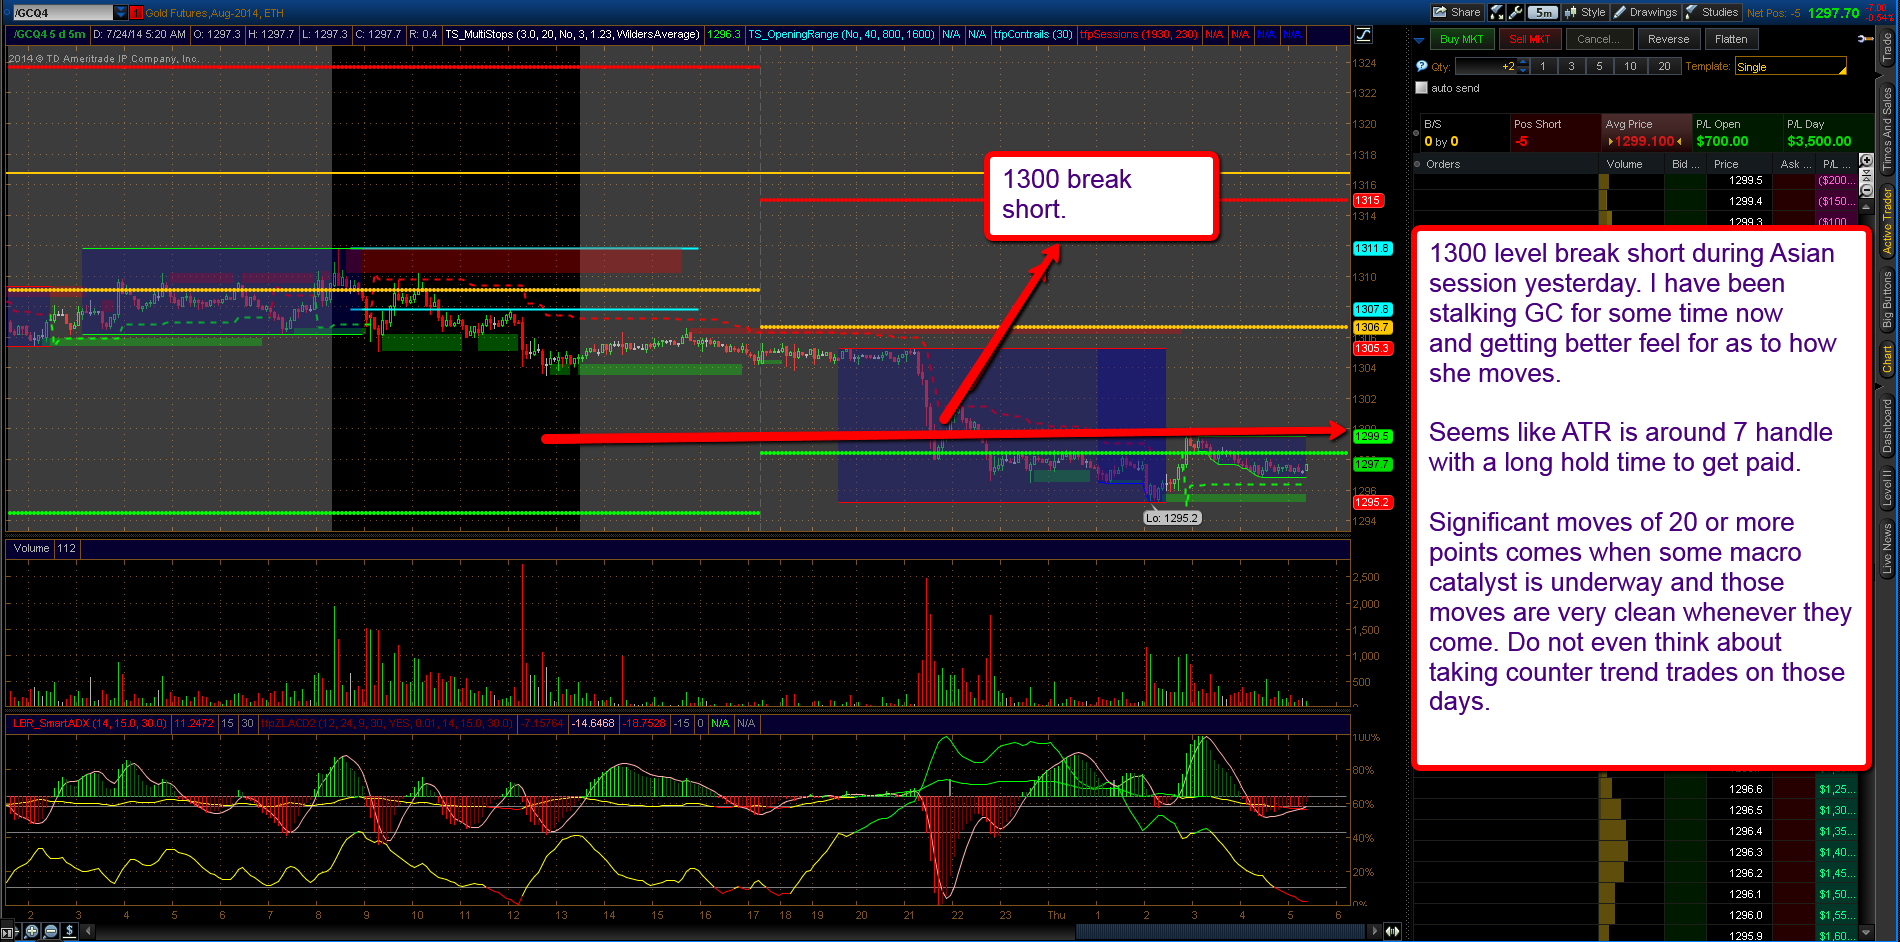Click the price ladder scroll-down arrow
This screenshot has width=1900, height=942.
click(x=1865, y=933)
